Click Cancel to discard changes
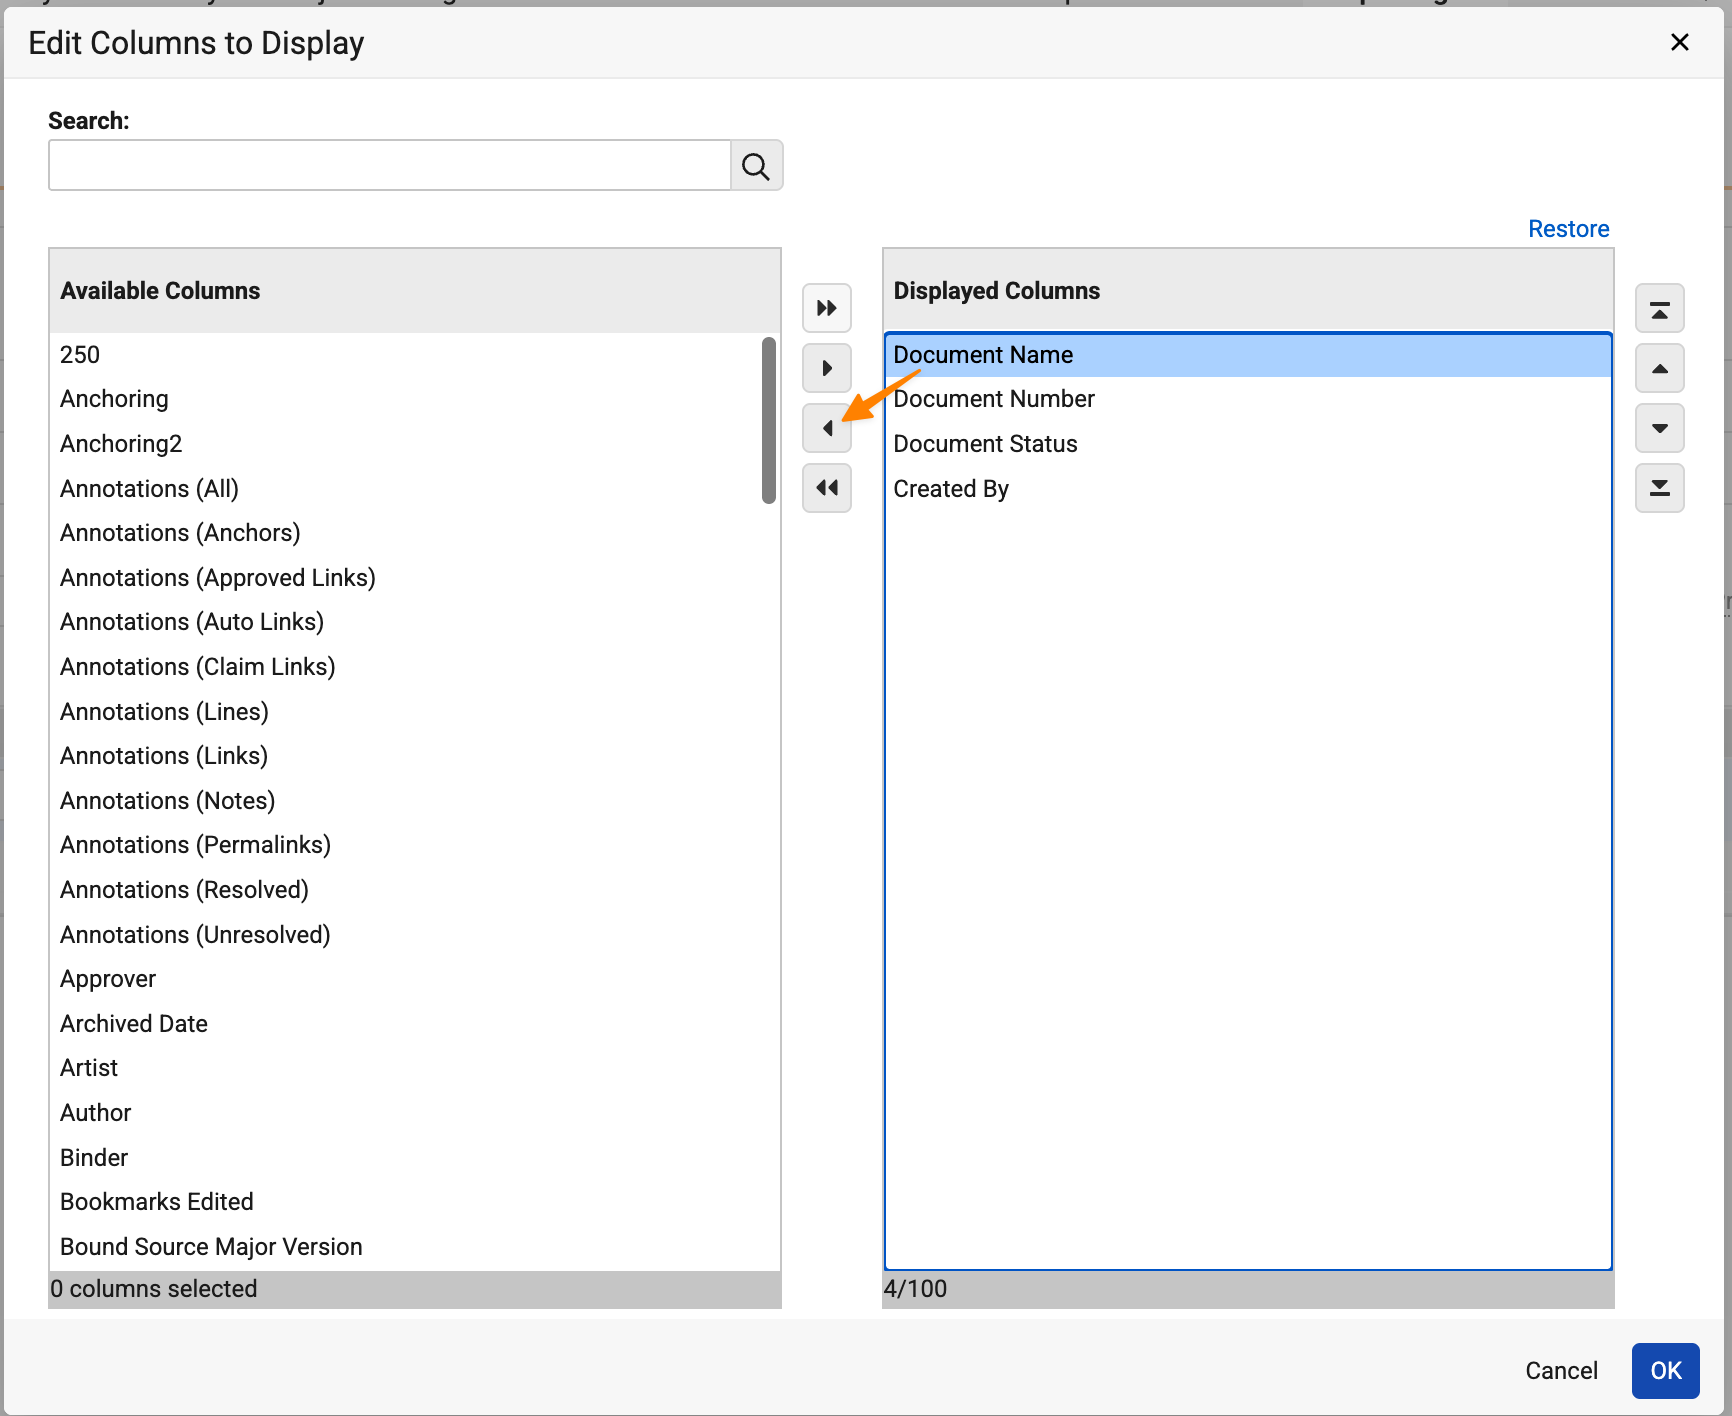Viewport: 1732px width, 1416px height. [1561, 1370]
